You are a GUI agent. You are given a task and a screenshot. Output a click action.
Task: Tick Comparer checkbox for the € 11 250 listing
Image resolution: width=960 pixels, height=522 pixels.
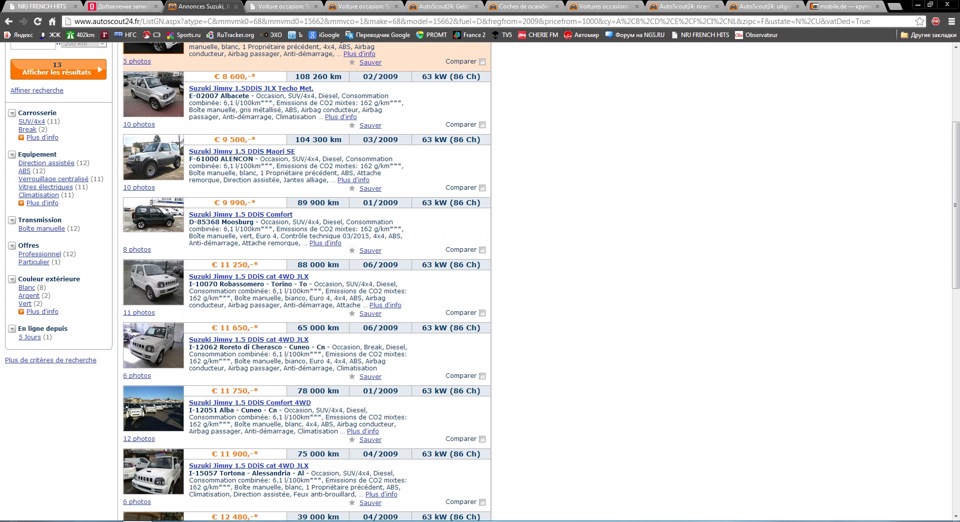pos(482,313)
